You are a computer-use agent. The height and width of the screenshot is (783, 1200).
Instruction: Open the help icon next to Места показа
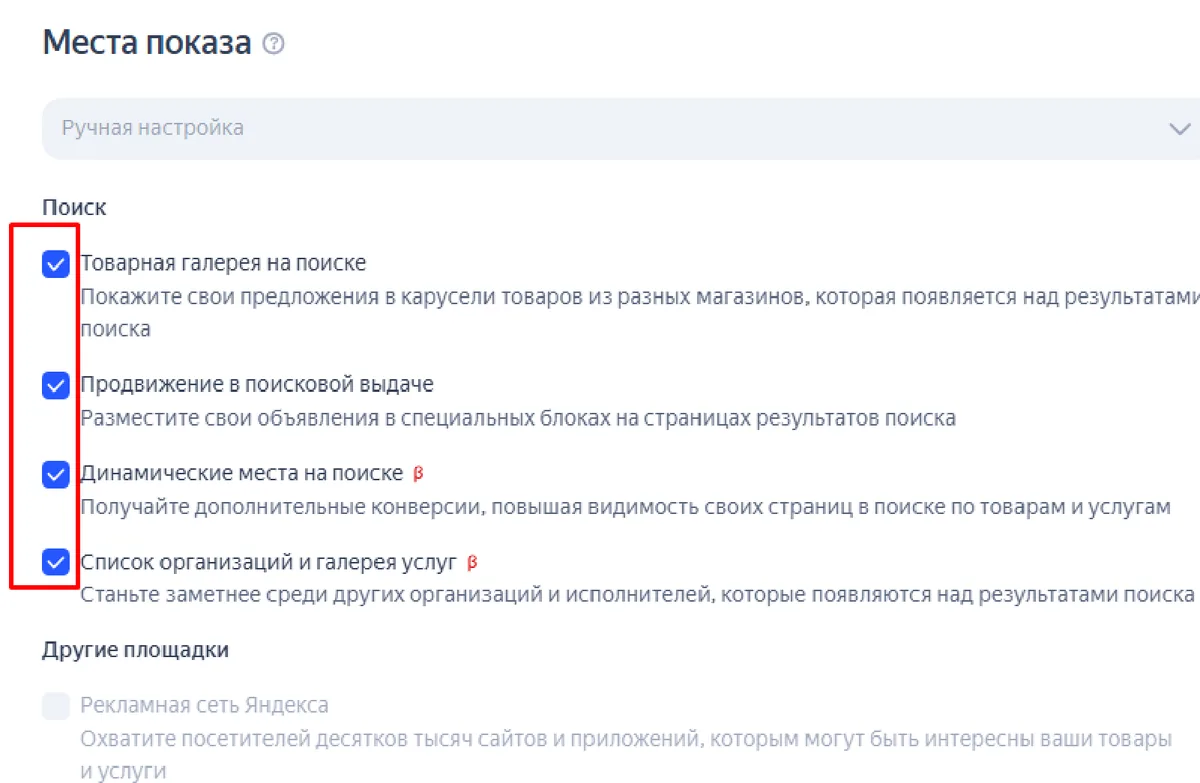point(273,45)
